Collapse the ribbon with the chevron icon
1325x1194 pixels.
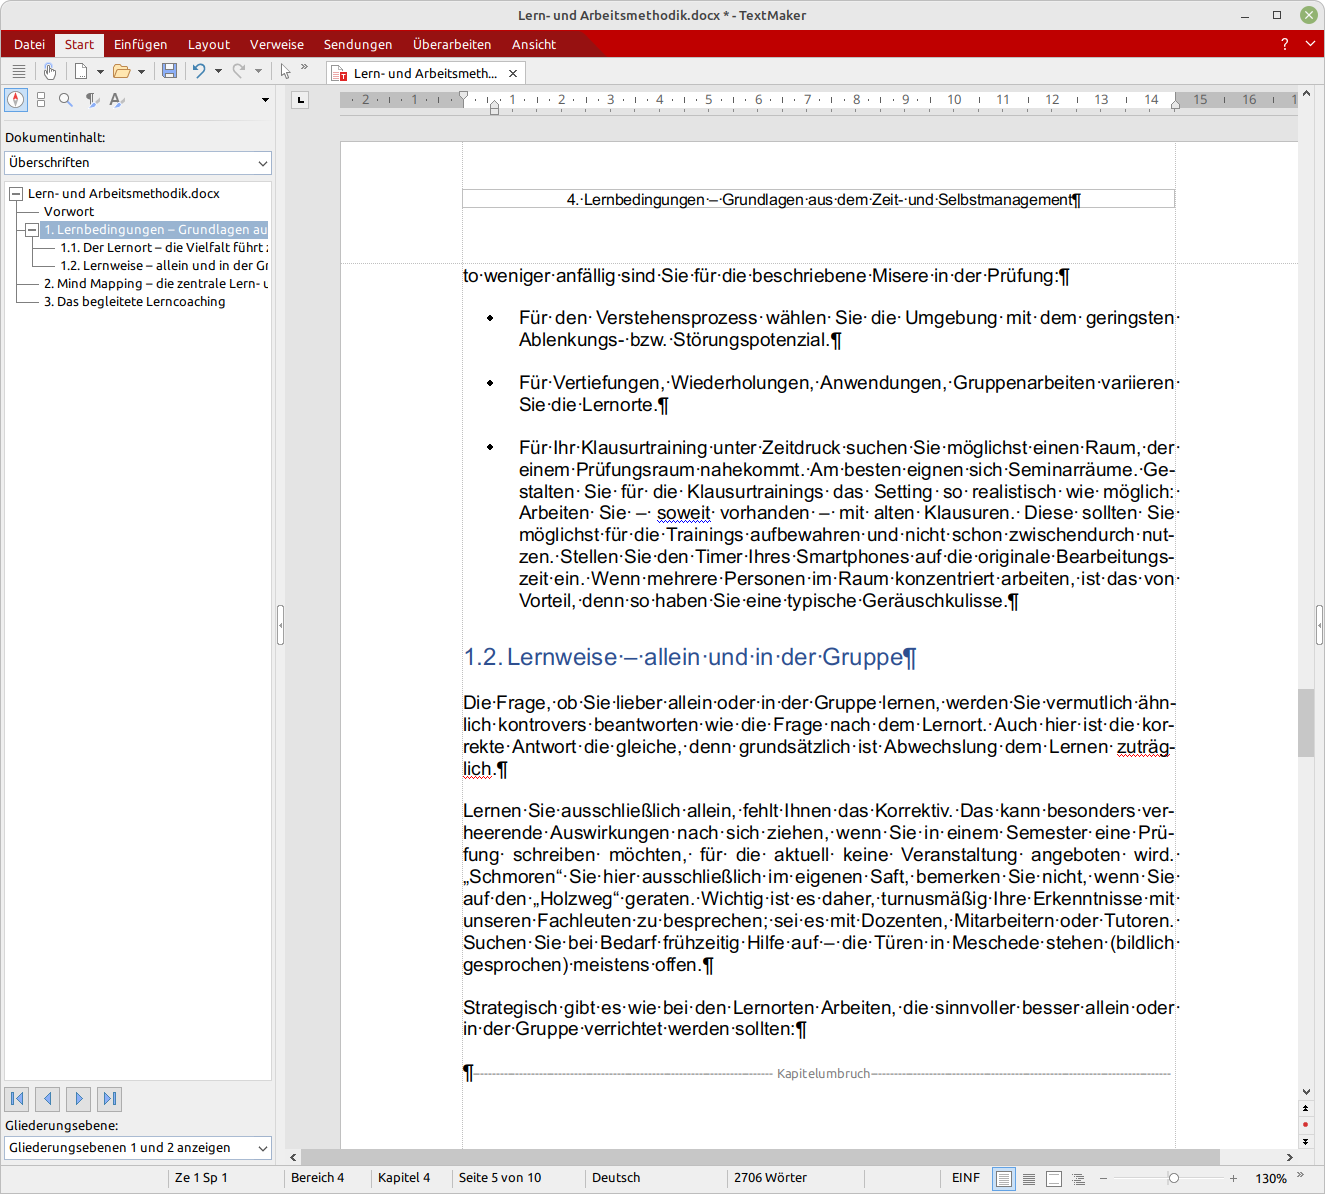[1310, 44]
